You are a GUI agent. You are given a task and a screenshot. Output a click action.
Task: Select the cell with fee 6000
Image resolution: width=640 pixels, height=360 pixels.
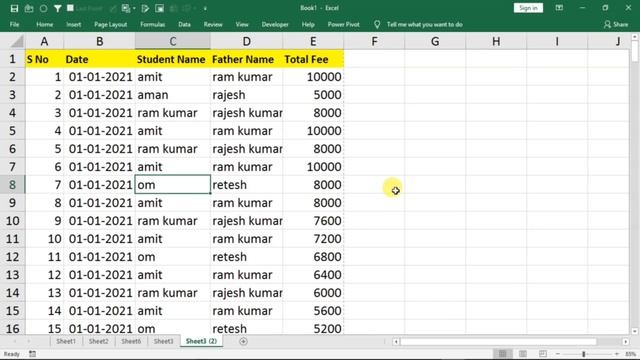click(313, 293)
